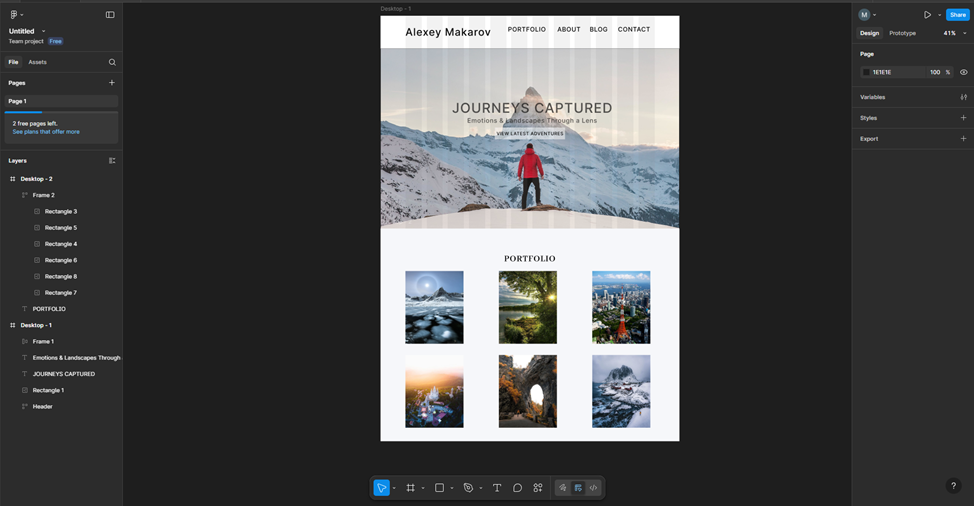Click the search icon in left panel
974x506 pixels.
tap(112, 62)
